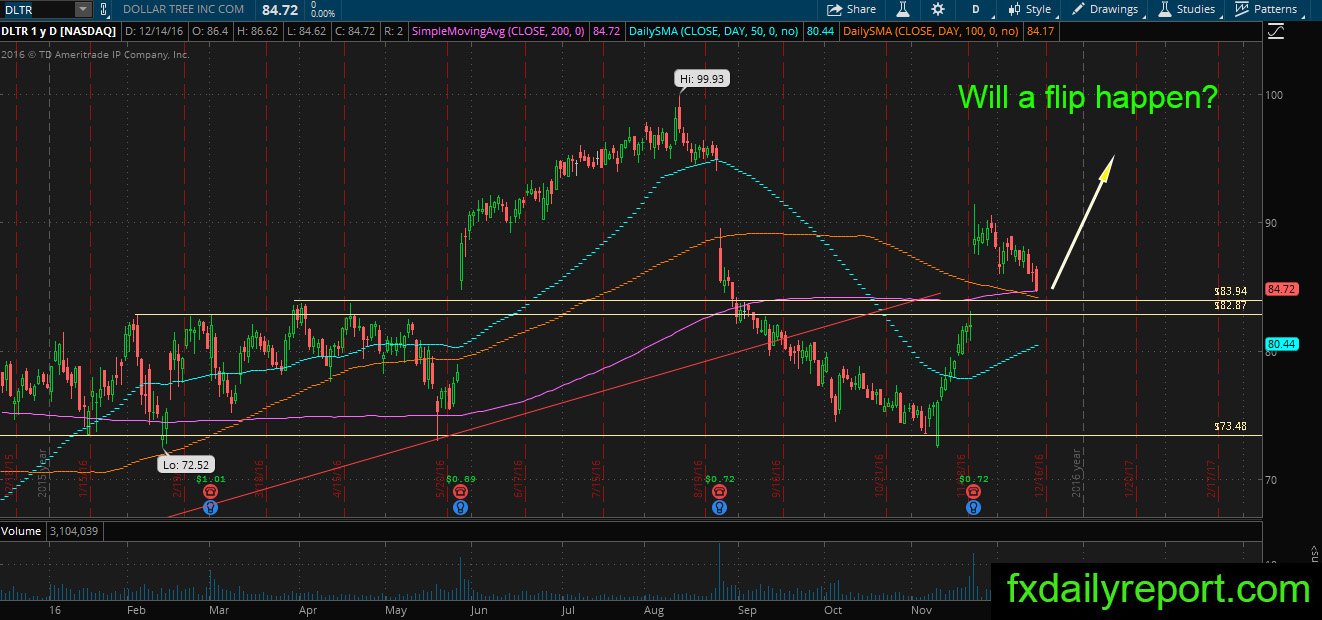
Task: Click the 100 level on price axis
Action: tap(1276, 95)
